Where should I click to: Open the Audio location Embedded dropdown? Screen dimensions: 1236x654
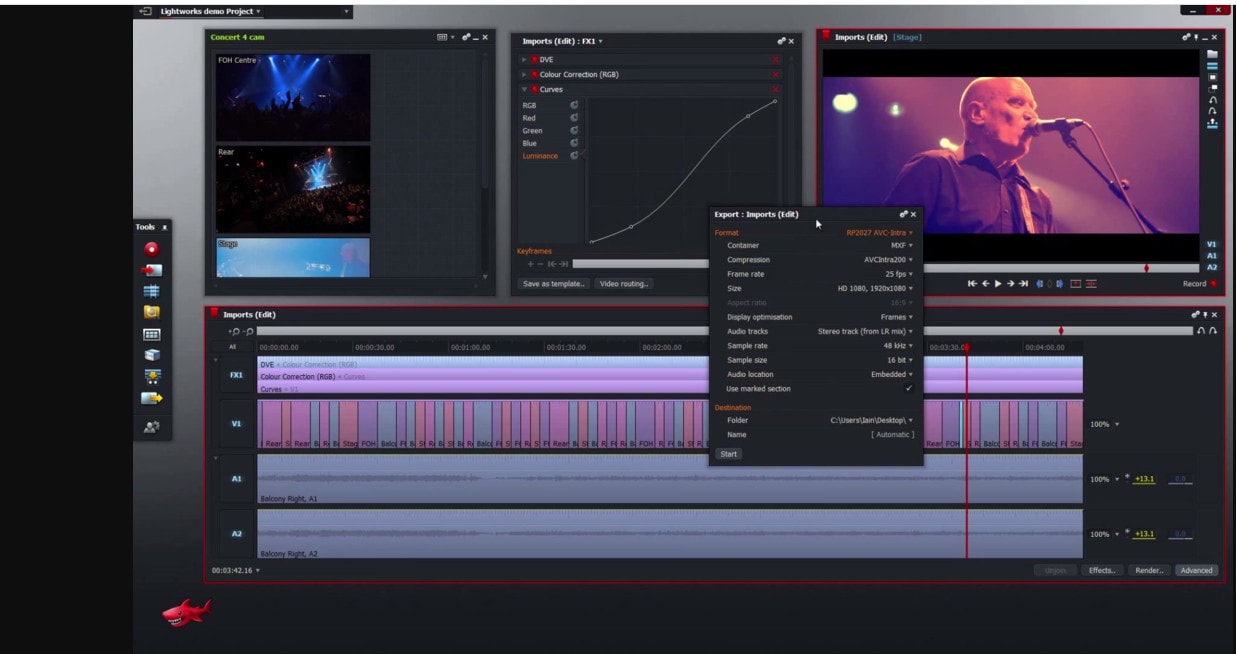tap(892, 374)
